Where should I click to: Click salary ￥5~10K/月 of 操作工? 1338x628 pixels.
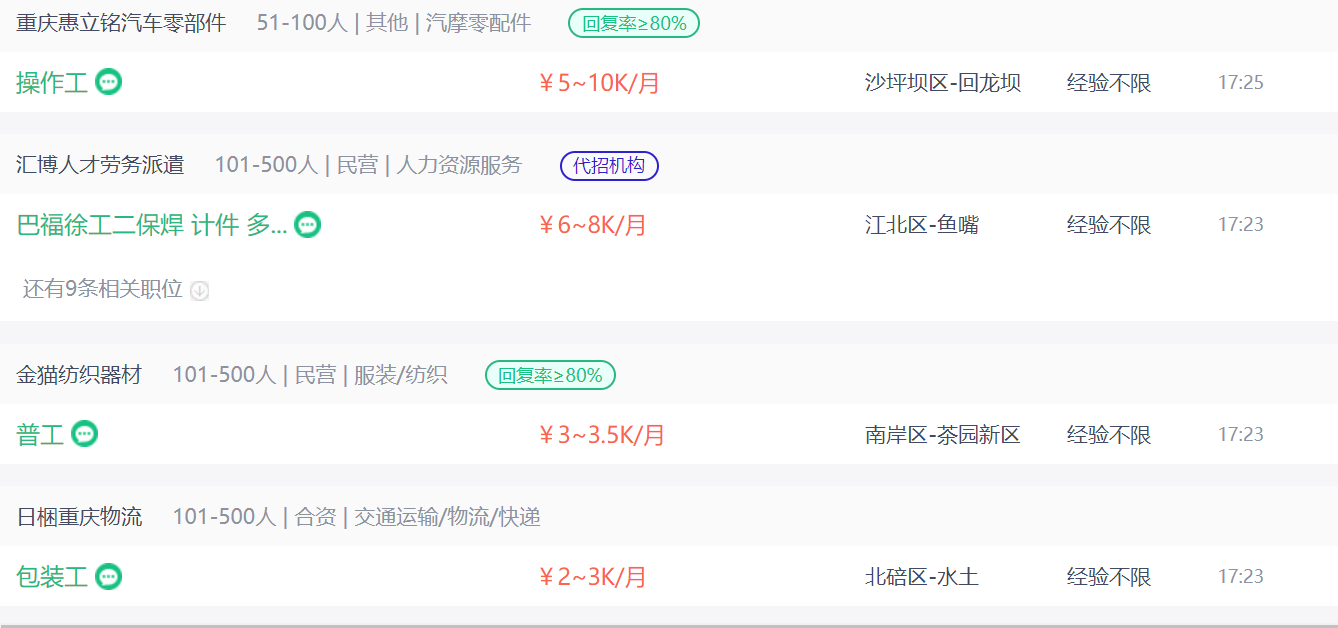pos(599,83)
